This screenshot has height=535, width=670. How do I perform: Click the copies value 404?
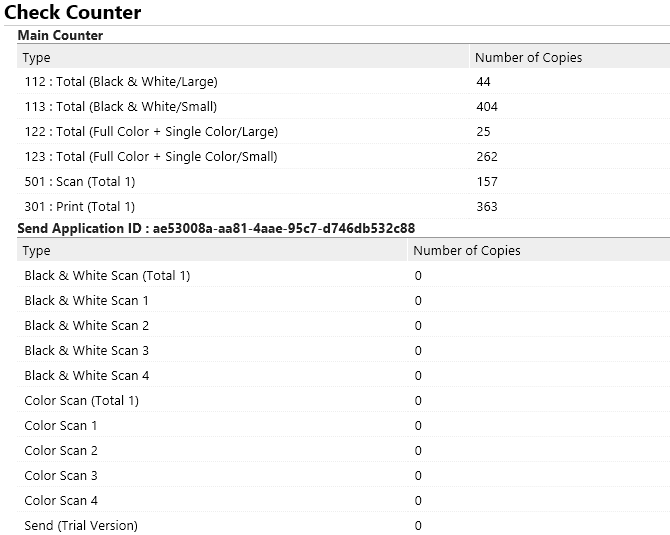coord(487,107)
